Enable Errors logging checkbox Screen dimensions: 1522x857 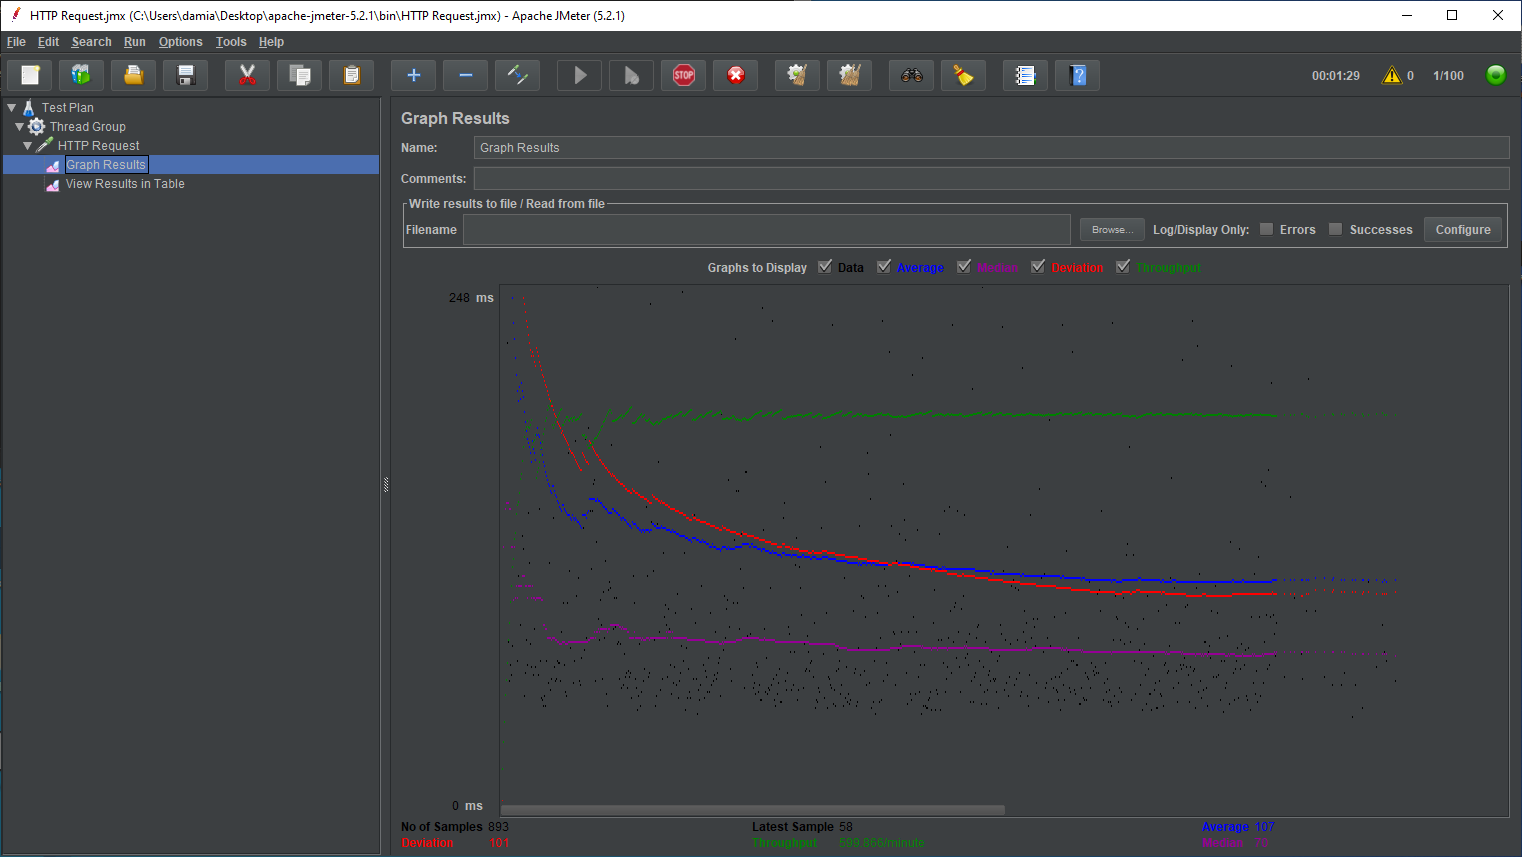click(1268, 229)
